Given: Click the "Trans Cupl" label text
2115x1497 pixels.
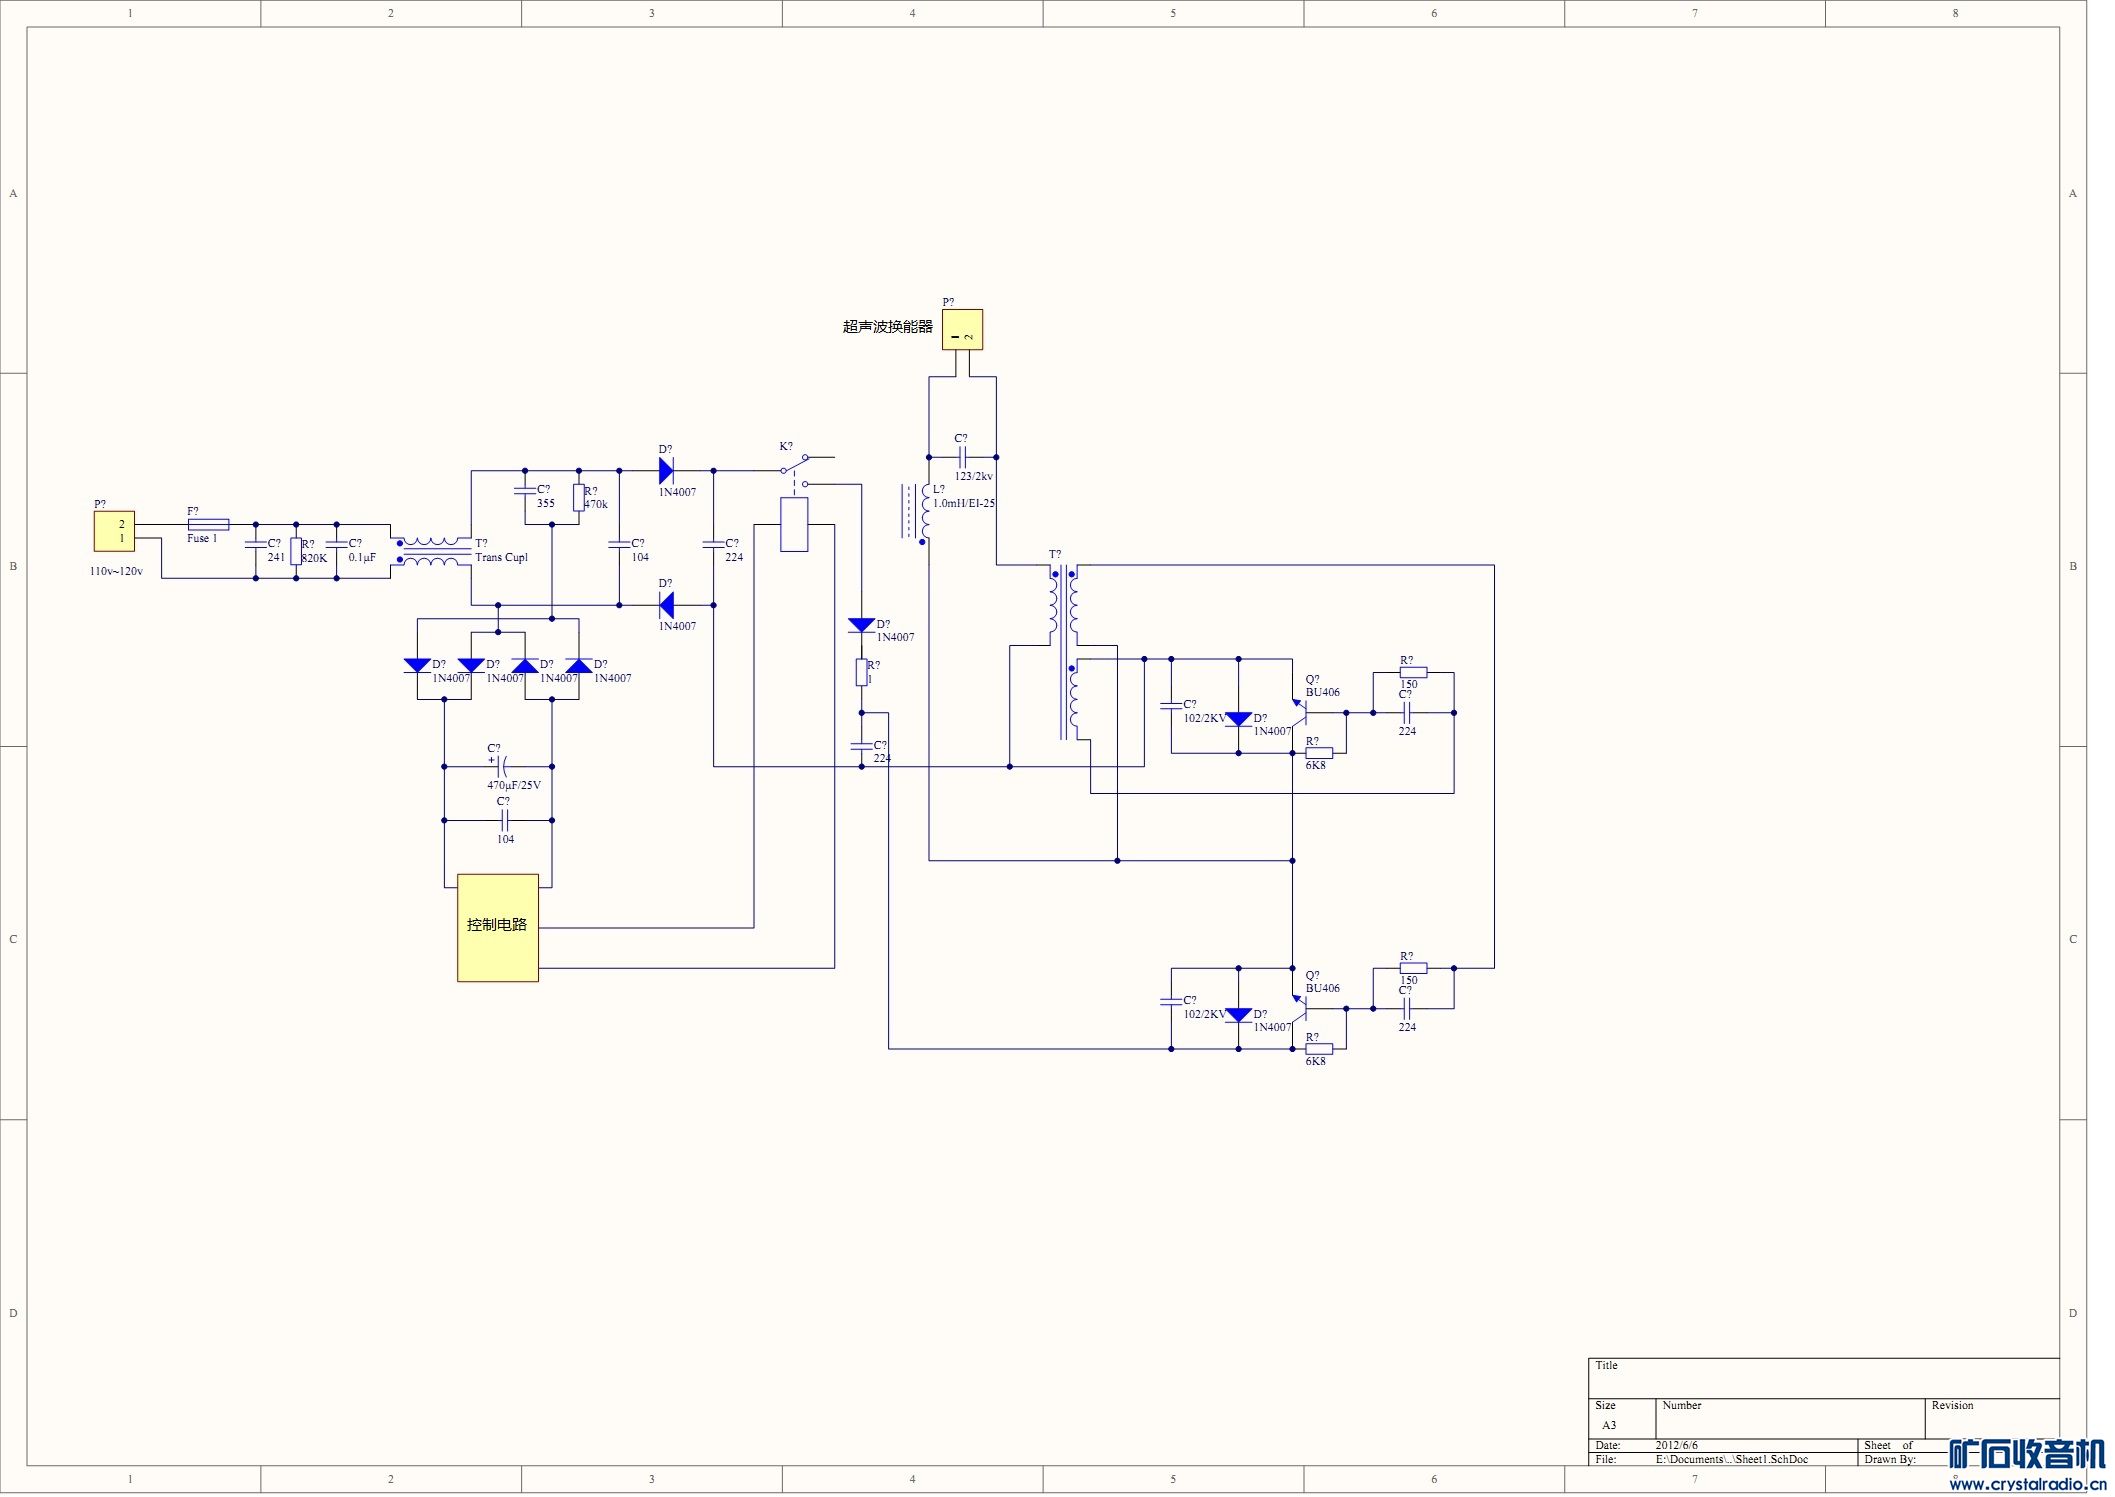Looking at the screenshot, I should point(501,558).
